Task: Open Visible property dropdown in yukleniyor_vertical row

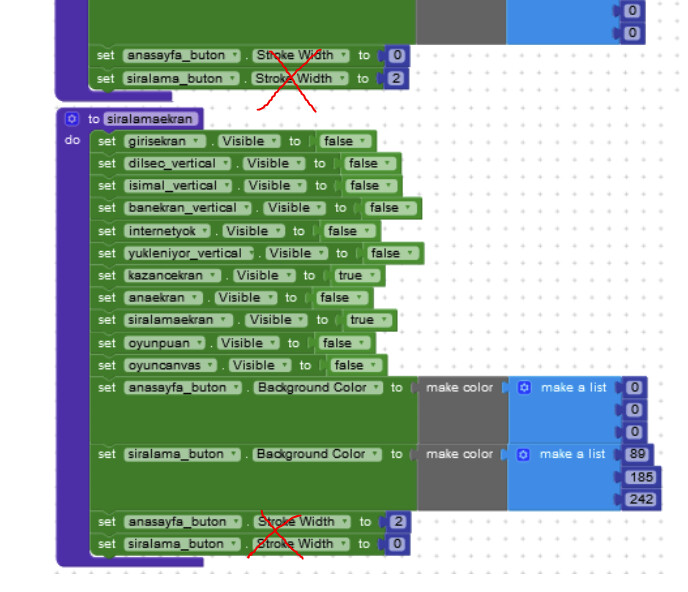Action: point(297,254)
